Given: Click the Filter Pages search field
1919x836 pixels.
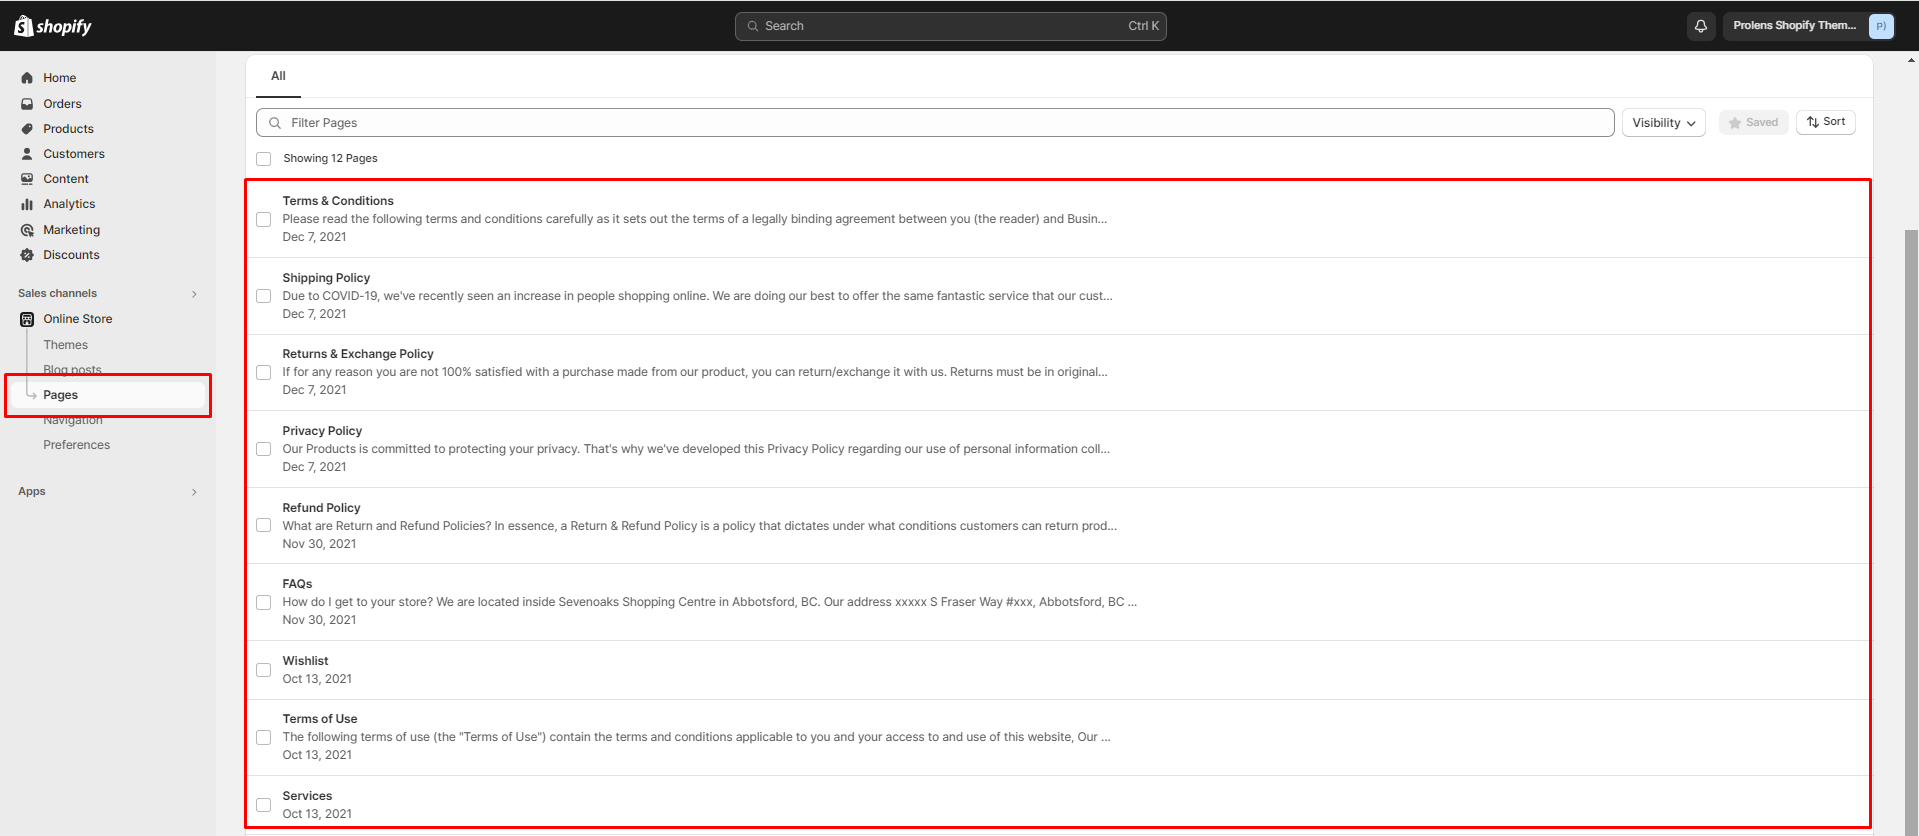Looking at the screenshot, I should tap(935, 123).
